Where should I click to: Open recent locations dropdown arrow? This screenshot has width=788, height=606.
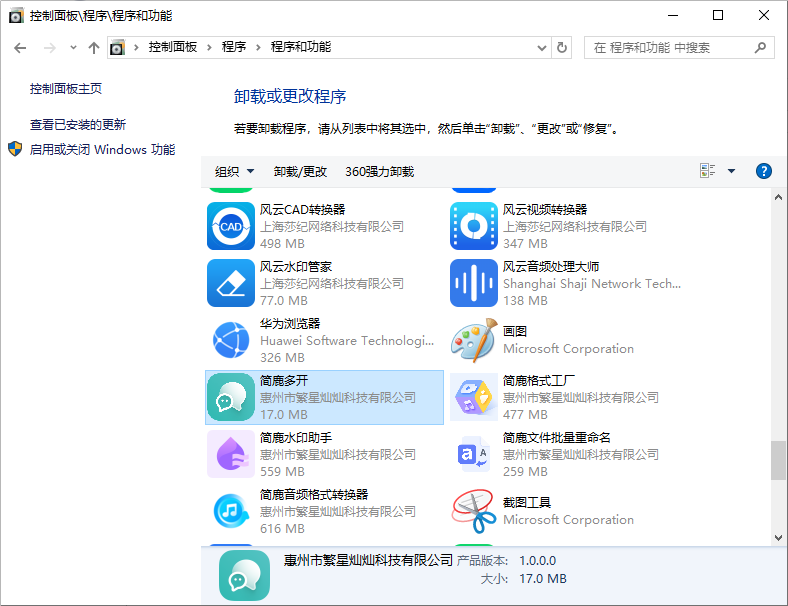(x=73, y=48)
